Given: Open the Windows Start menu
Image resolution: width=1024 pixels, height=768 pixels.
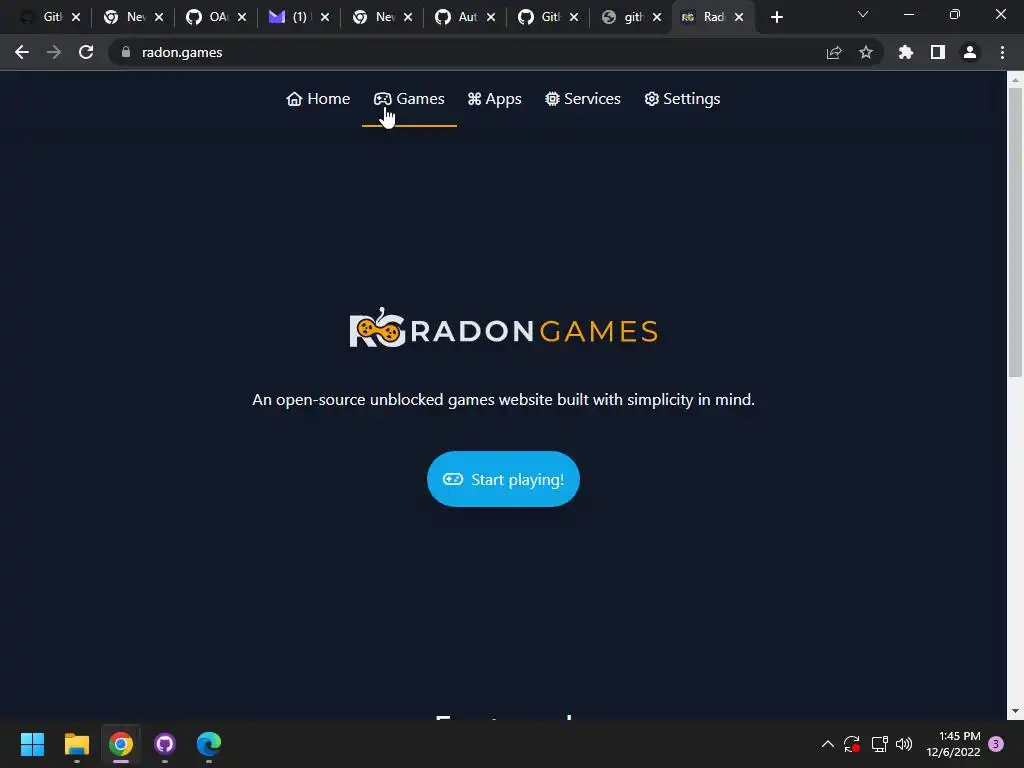Looking at the screenshot, I should point(32,744).
